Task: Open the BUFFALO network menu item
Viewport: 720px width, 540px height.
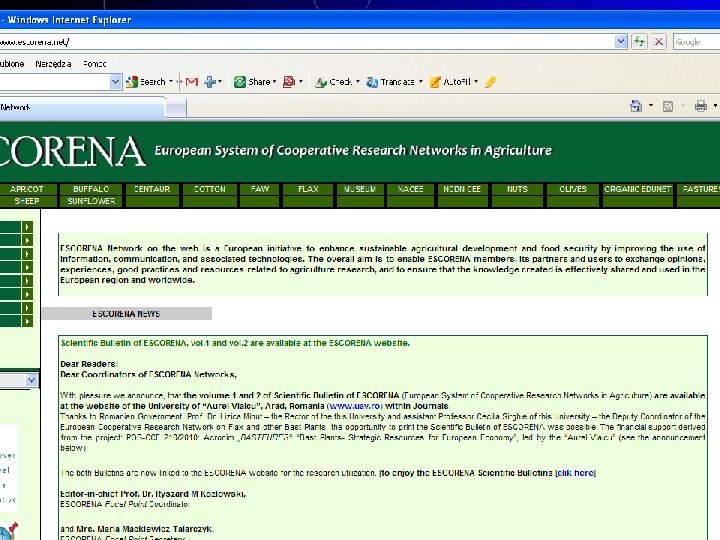Action: [x=91, y=189]
